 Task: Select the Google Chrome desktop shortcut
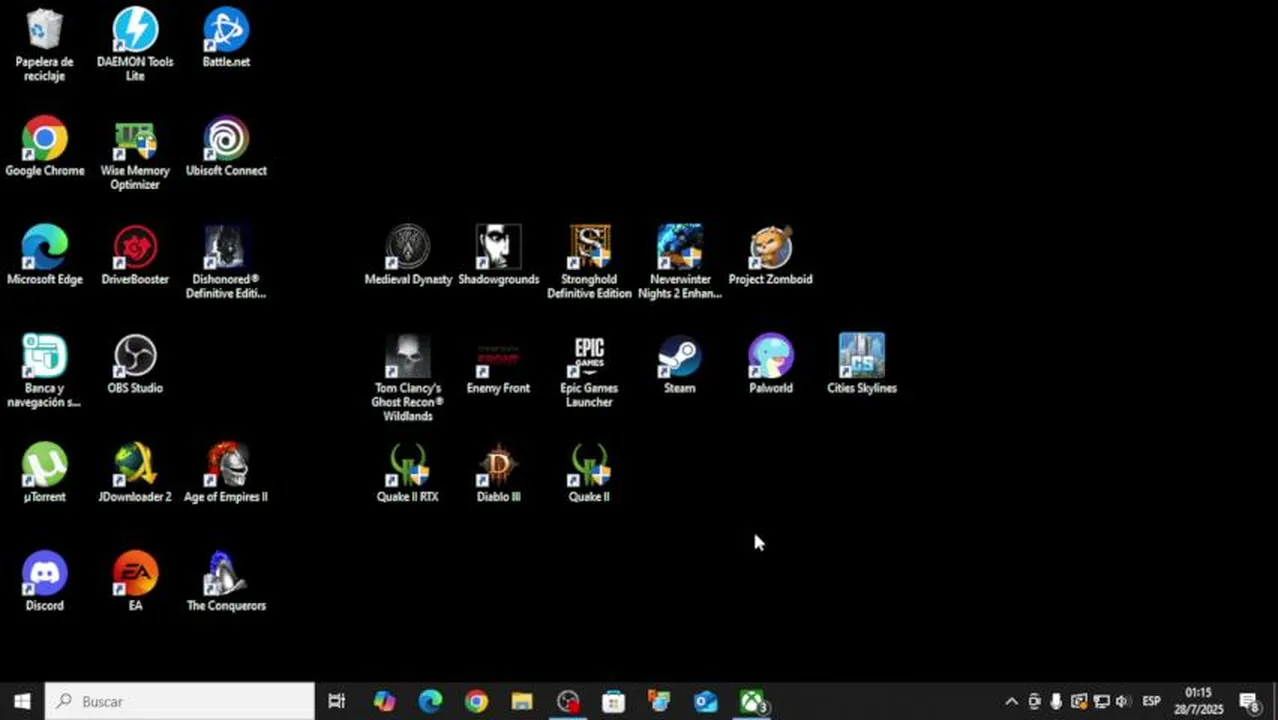[x=44, y=147]
